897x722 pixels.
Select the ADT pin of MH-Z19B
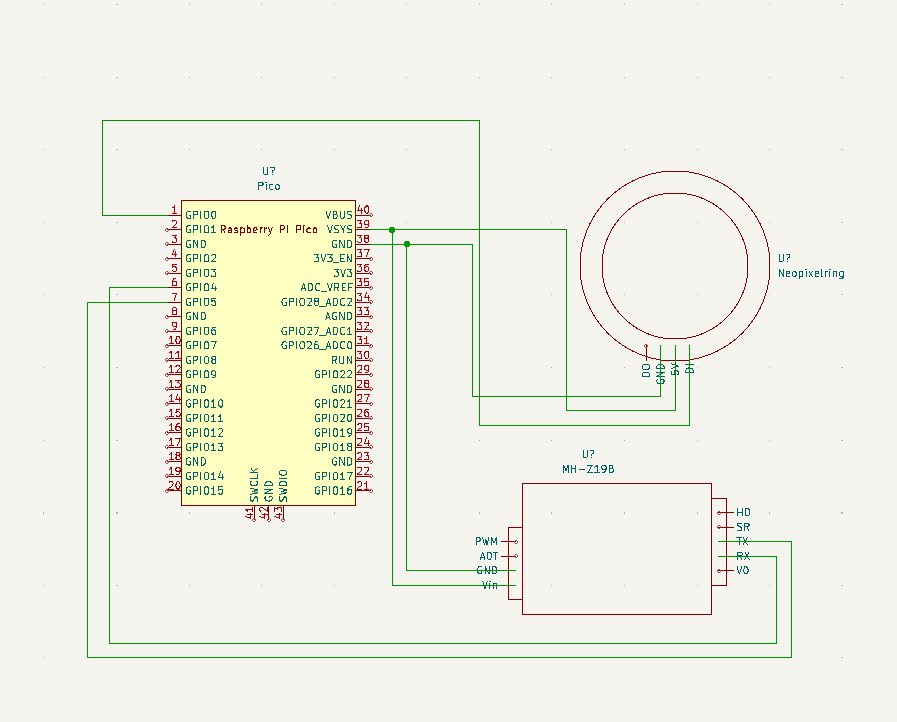pyautogui.click(x=489, y=556)
